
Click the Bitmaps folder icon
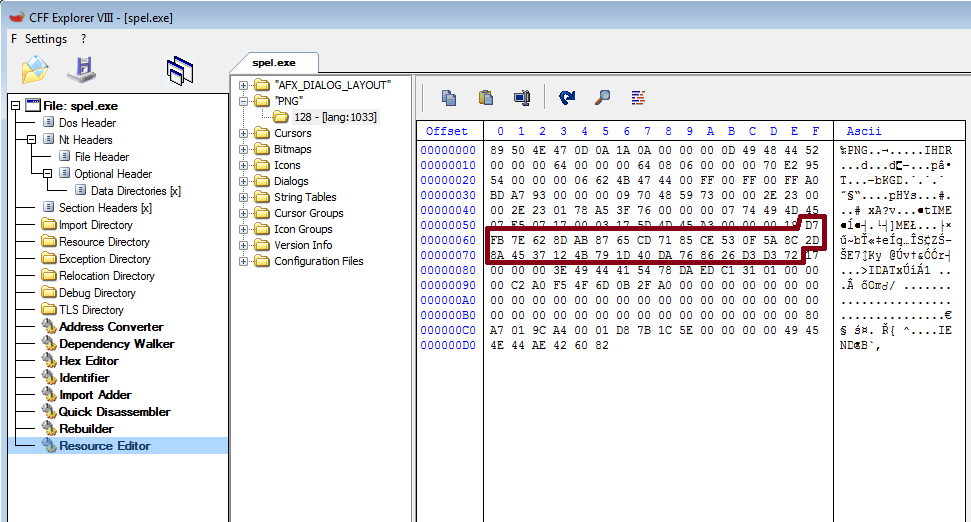263,149
